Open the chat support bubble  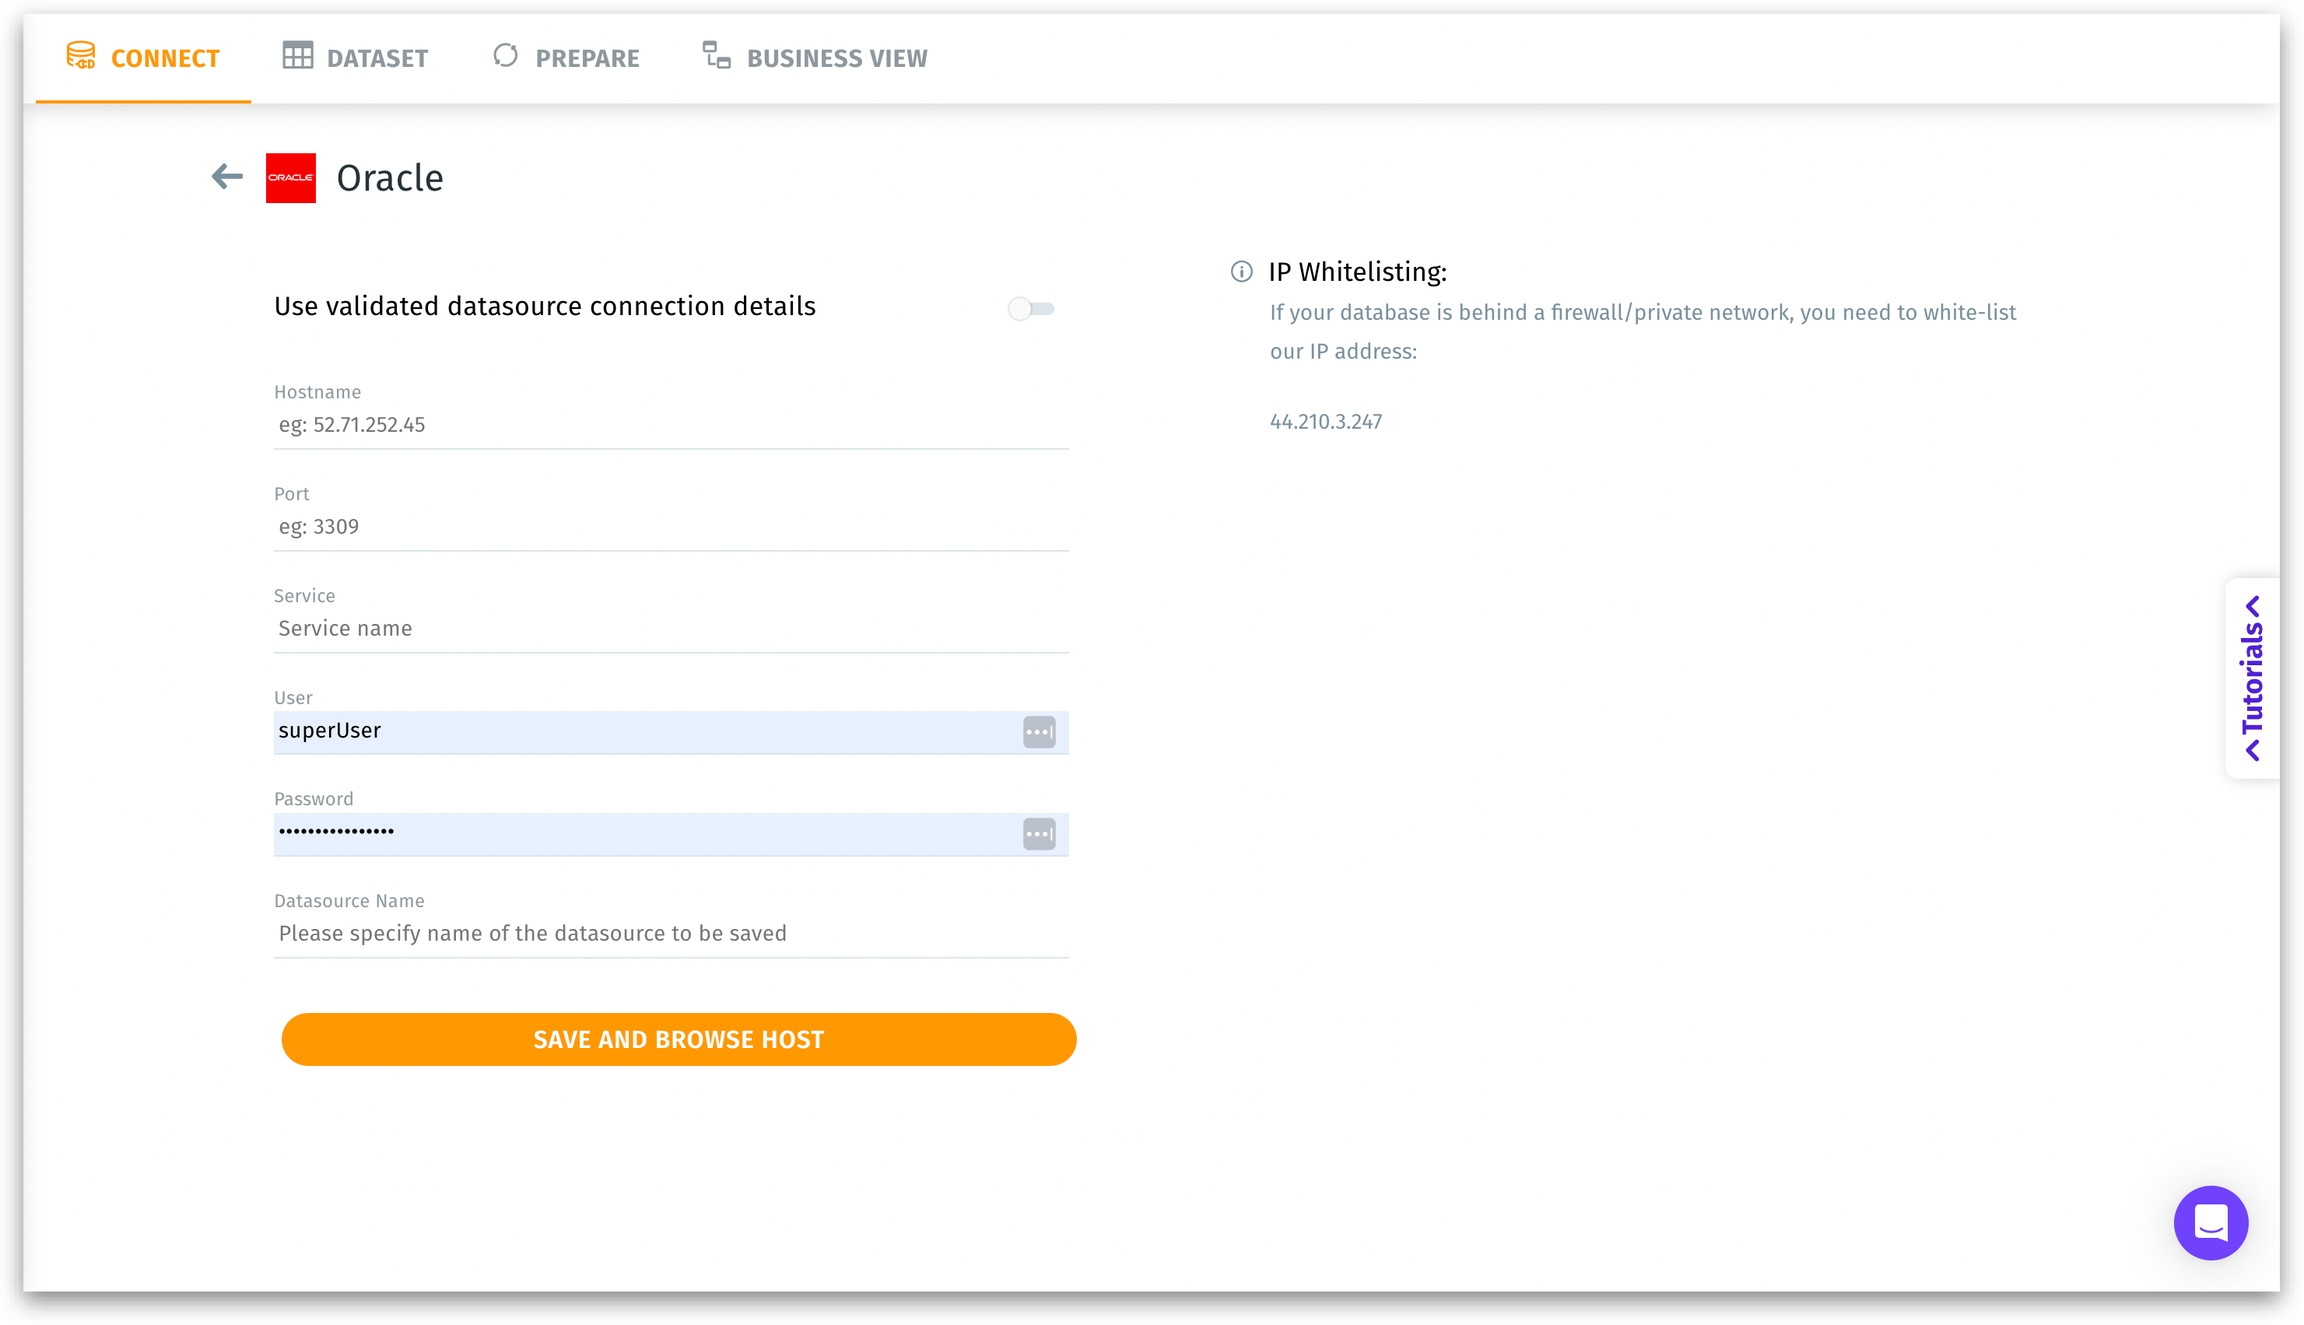[x=2210, y=1222]
